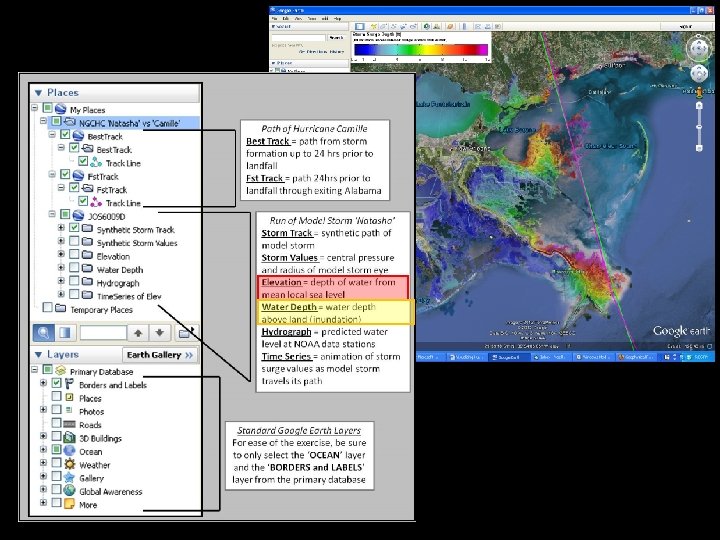Open Add menu in Google Earth window
Image resolution: width=720 pixels, height=540 pixels.
(x=325, y=19)
